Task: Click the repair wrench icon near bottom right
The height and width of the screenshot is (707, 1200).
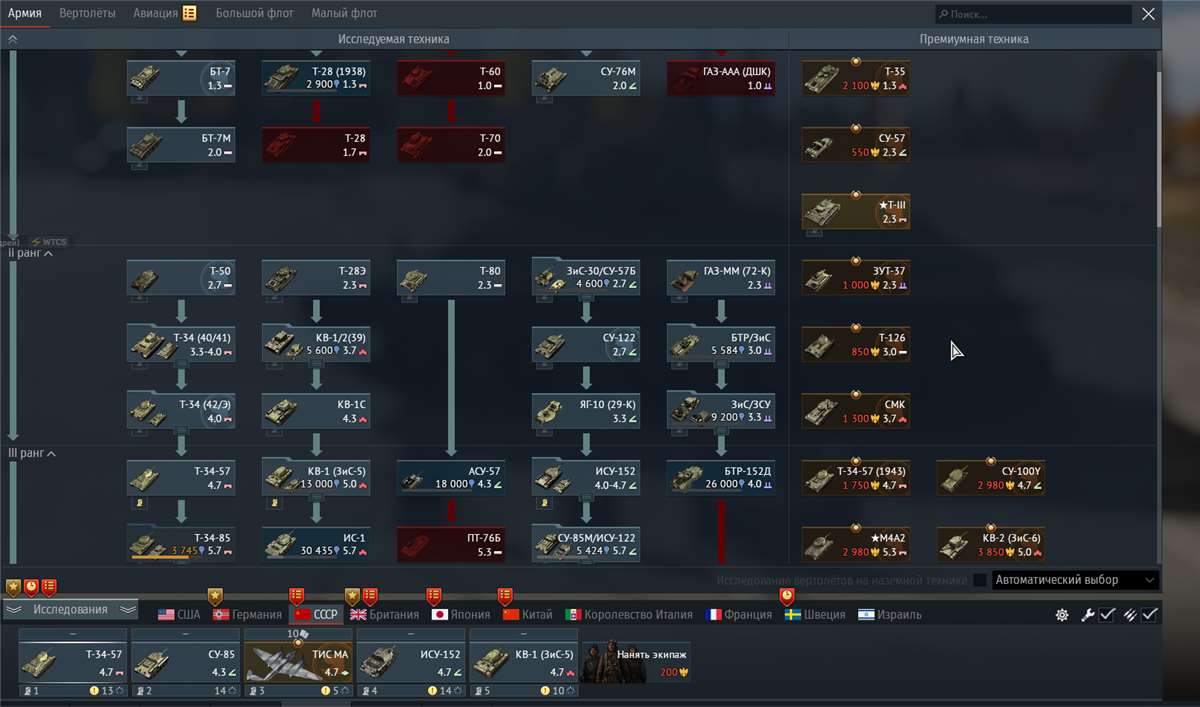Action: (x=1088, y=614)
